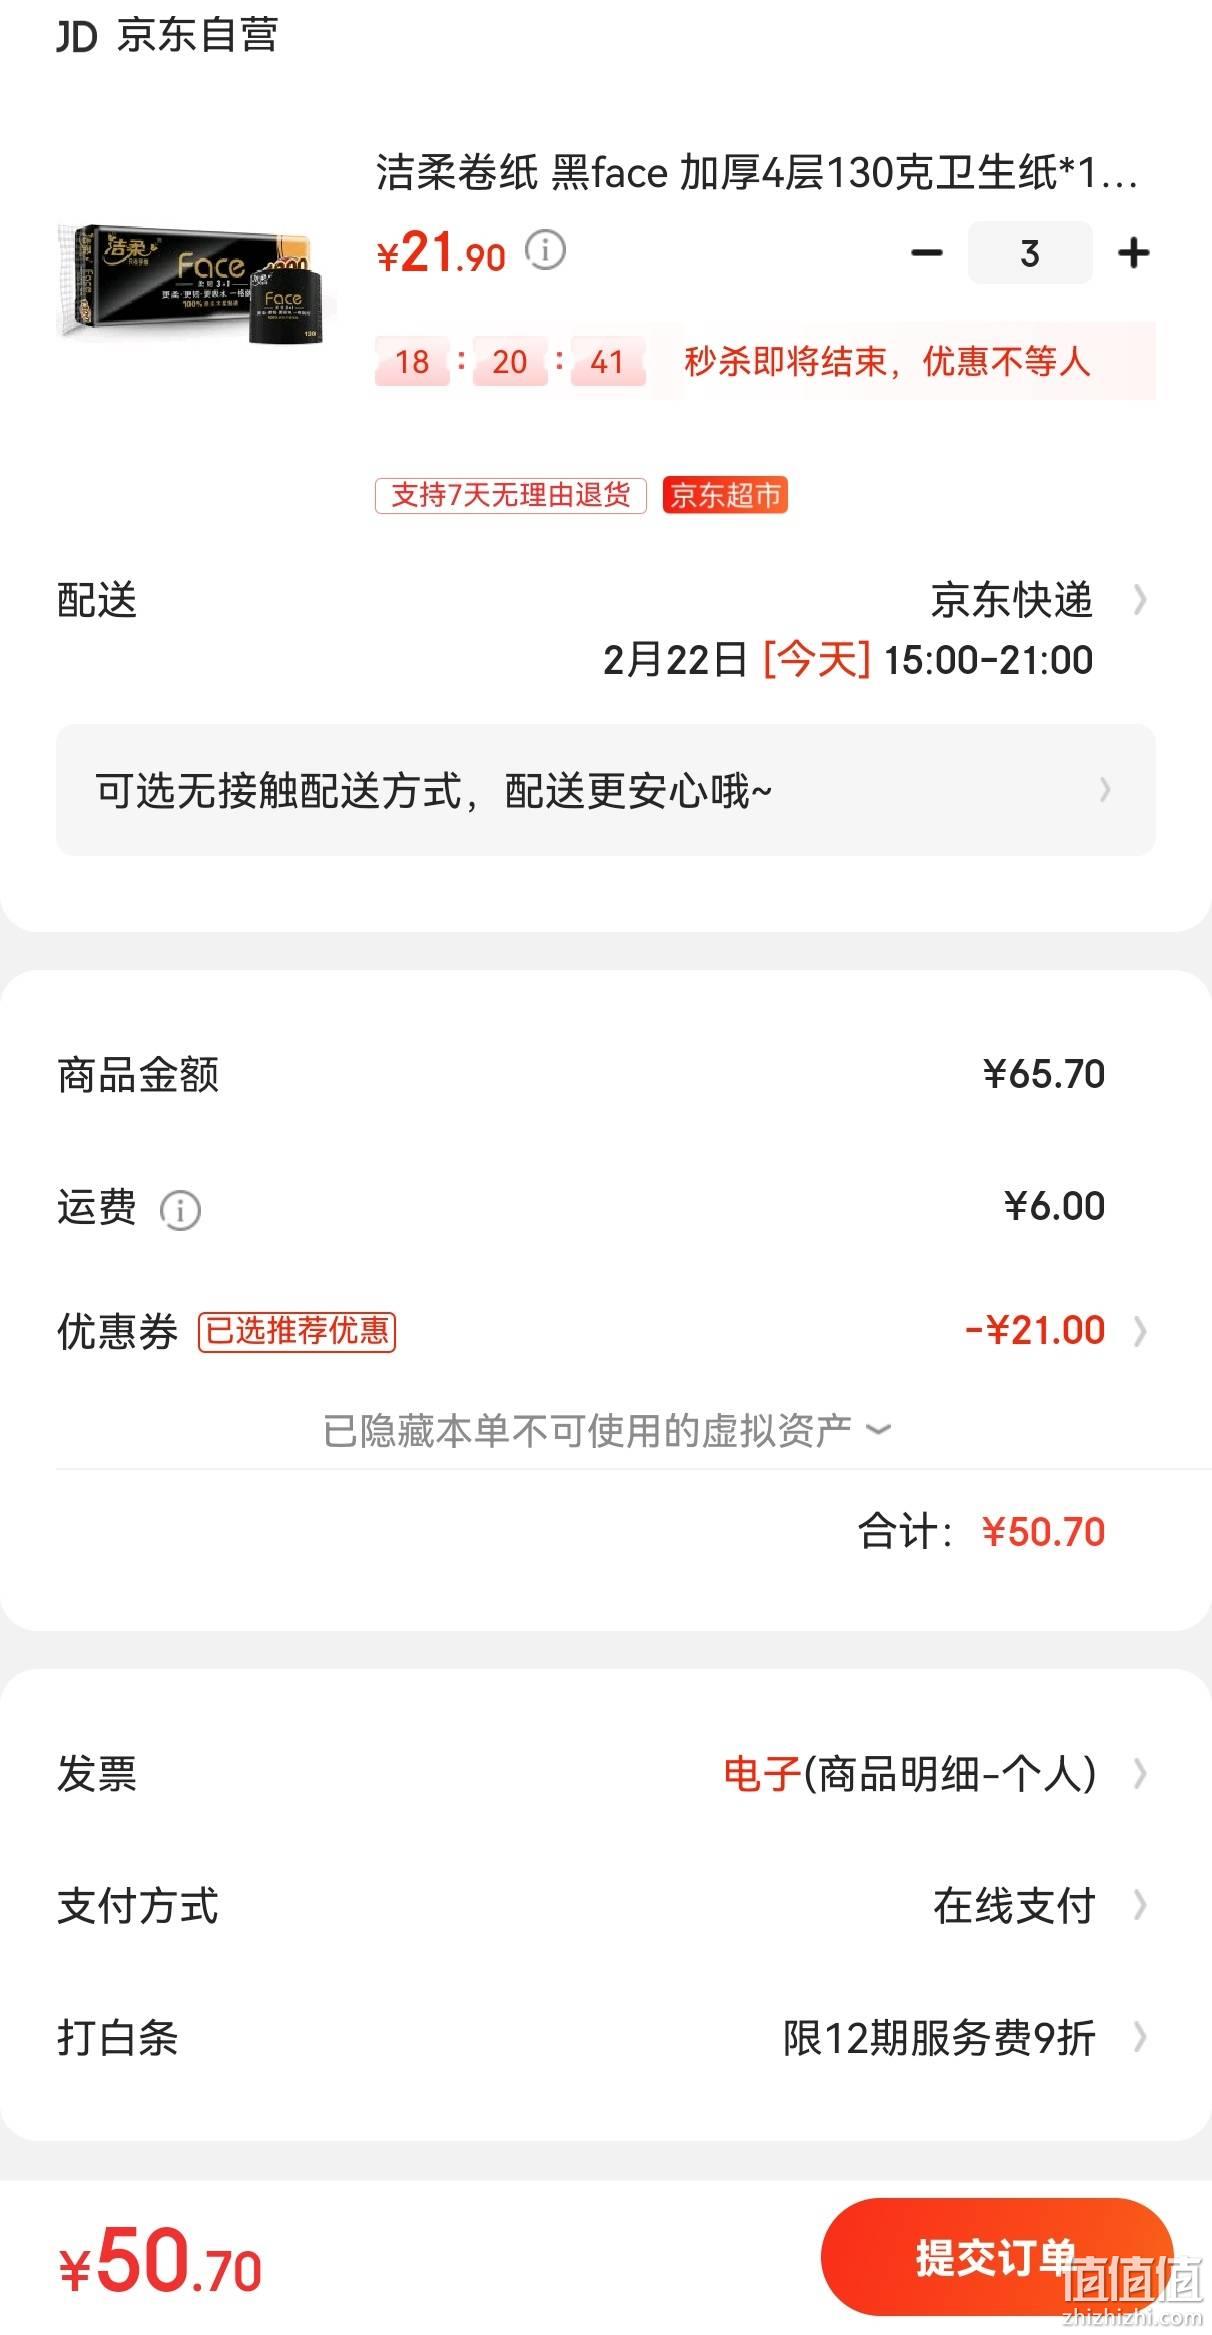Click the info icon beside price ¥21.90
Screen dimensions: 1212x2335
pos(545,250)
